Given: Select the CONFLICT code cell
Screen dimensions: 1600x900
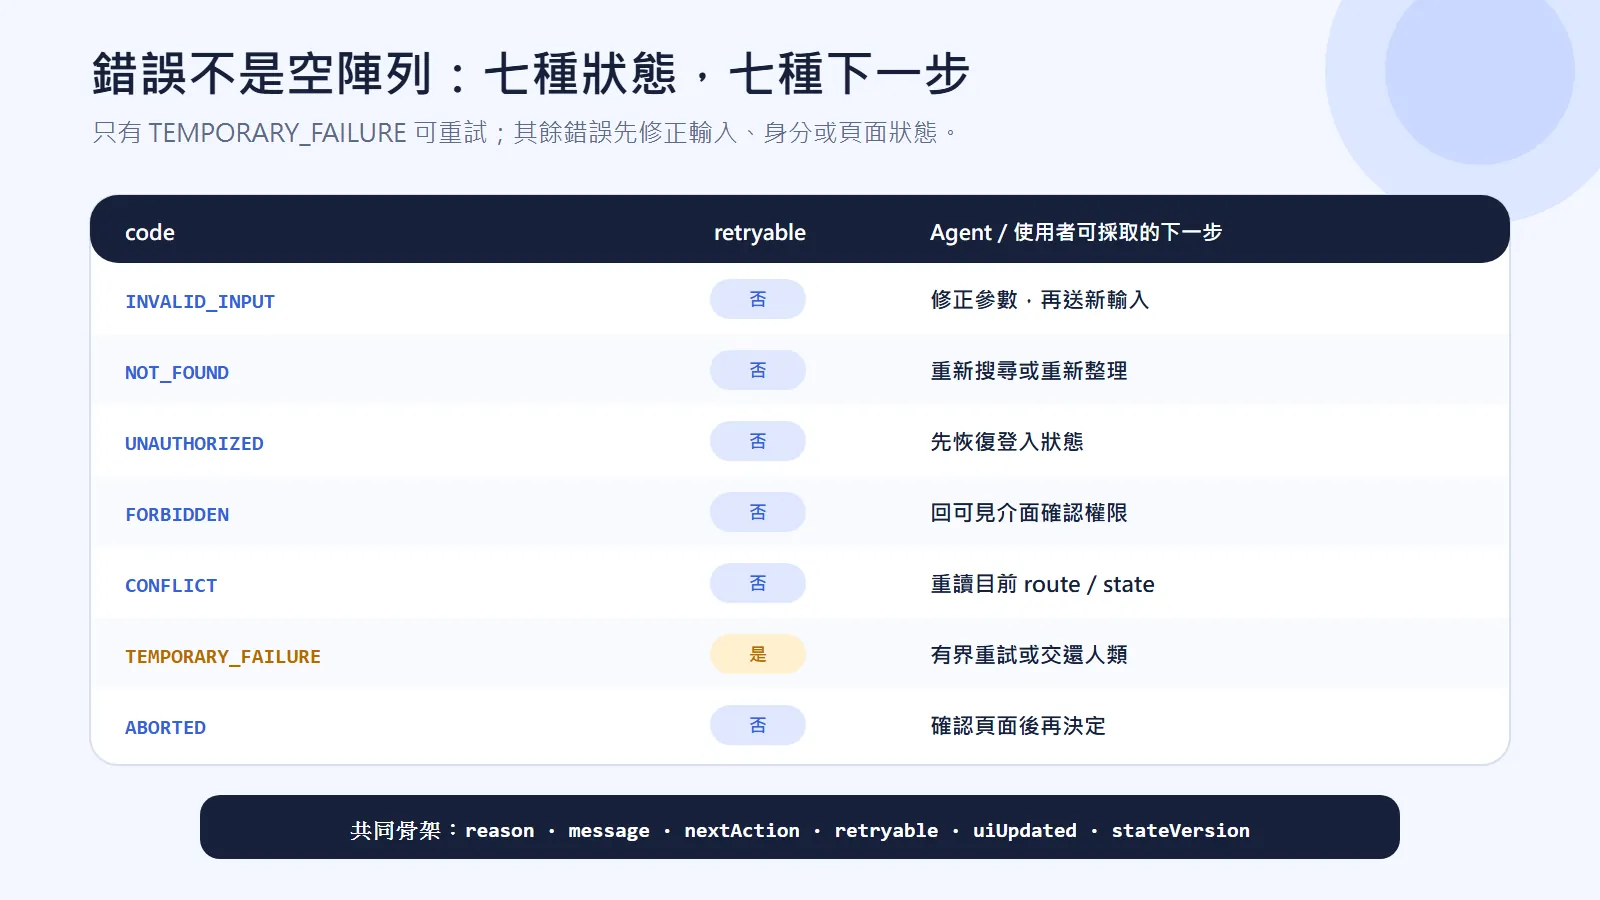Looking at the screenshot, I should (171, 585).
